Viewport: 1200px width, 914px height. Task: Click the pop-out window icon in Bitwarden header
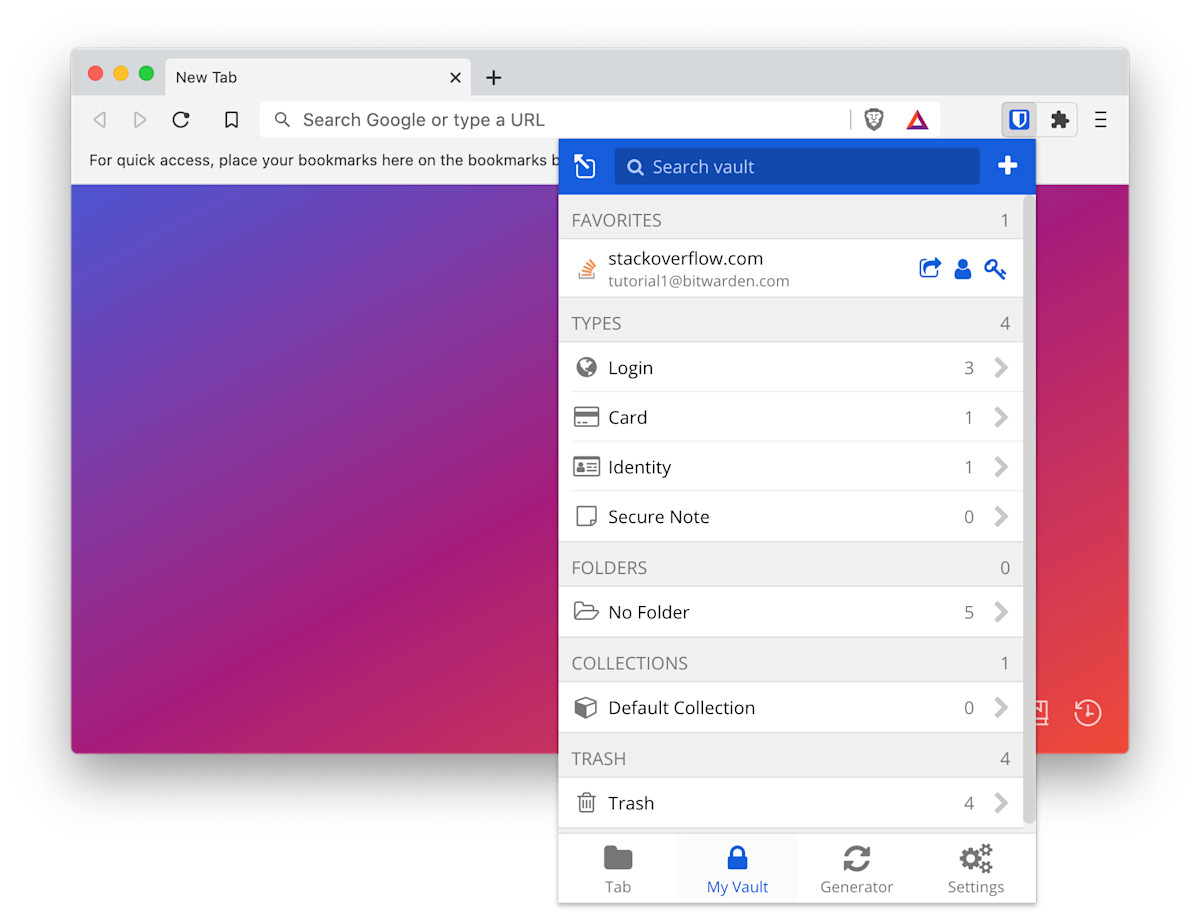point(585,167)
